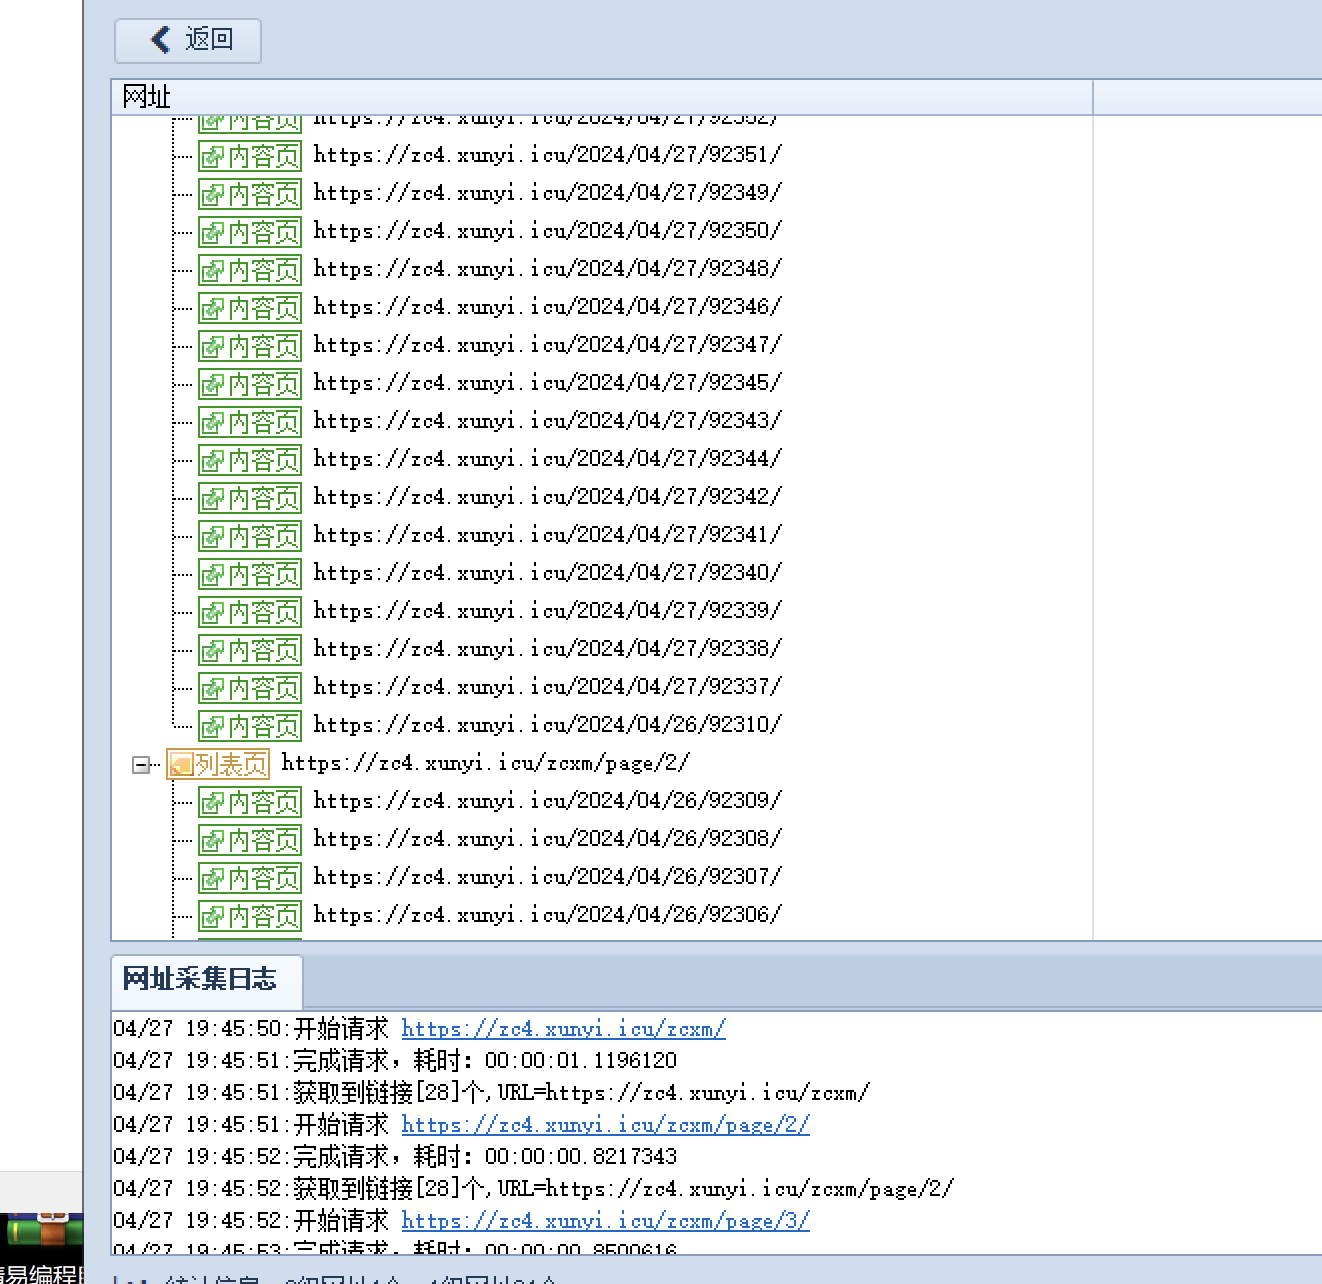1322x1284 pixels.
Task: Click 内容页 icon for URL 92351
Action: coord(250,156)
